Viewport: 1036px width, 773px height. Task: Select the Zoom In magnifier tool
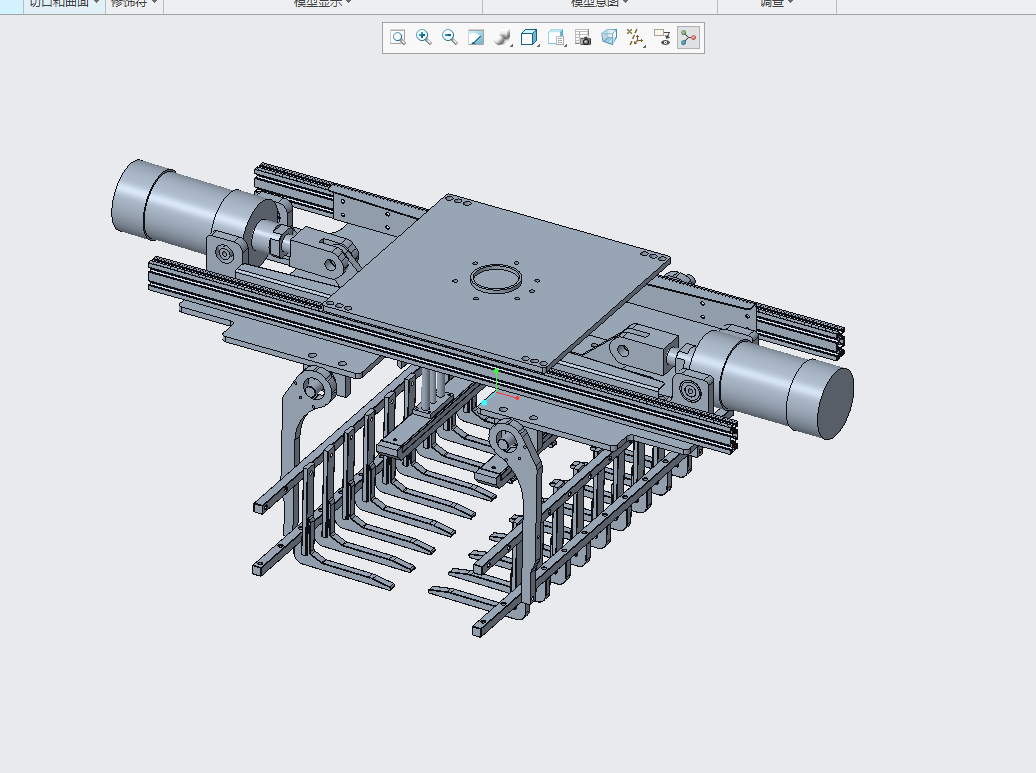pyautogui.click(x=424, y=38)
